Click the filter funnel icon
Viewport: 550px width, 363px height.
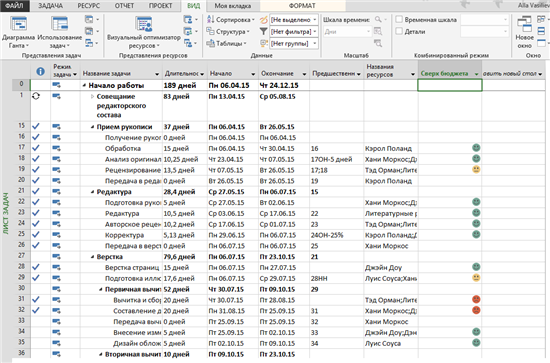pyautogui.click(x=263, y=32)
